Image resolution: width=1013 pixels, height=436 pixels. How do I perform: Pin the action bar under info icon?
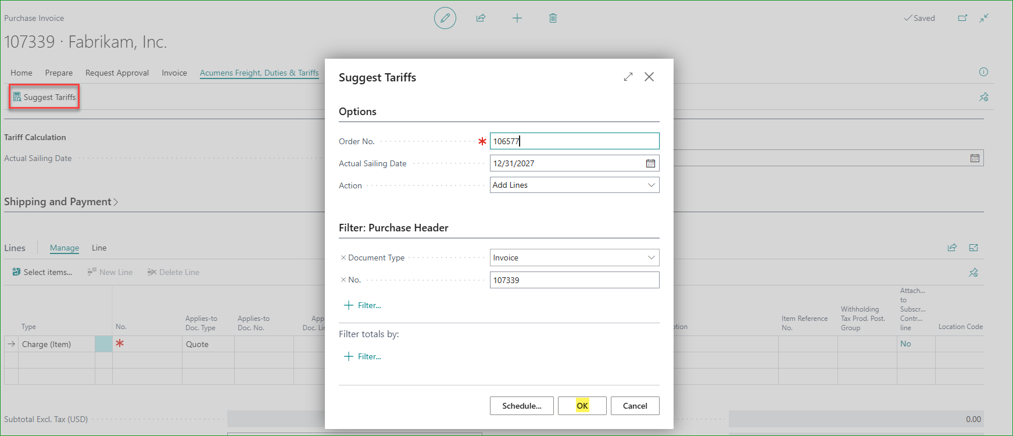coord(984,98)
